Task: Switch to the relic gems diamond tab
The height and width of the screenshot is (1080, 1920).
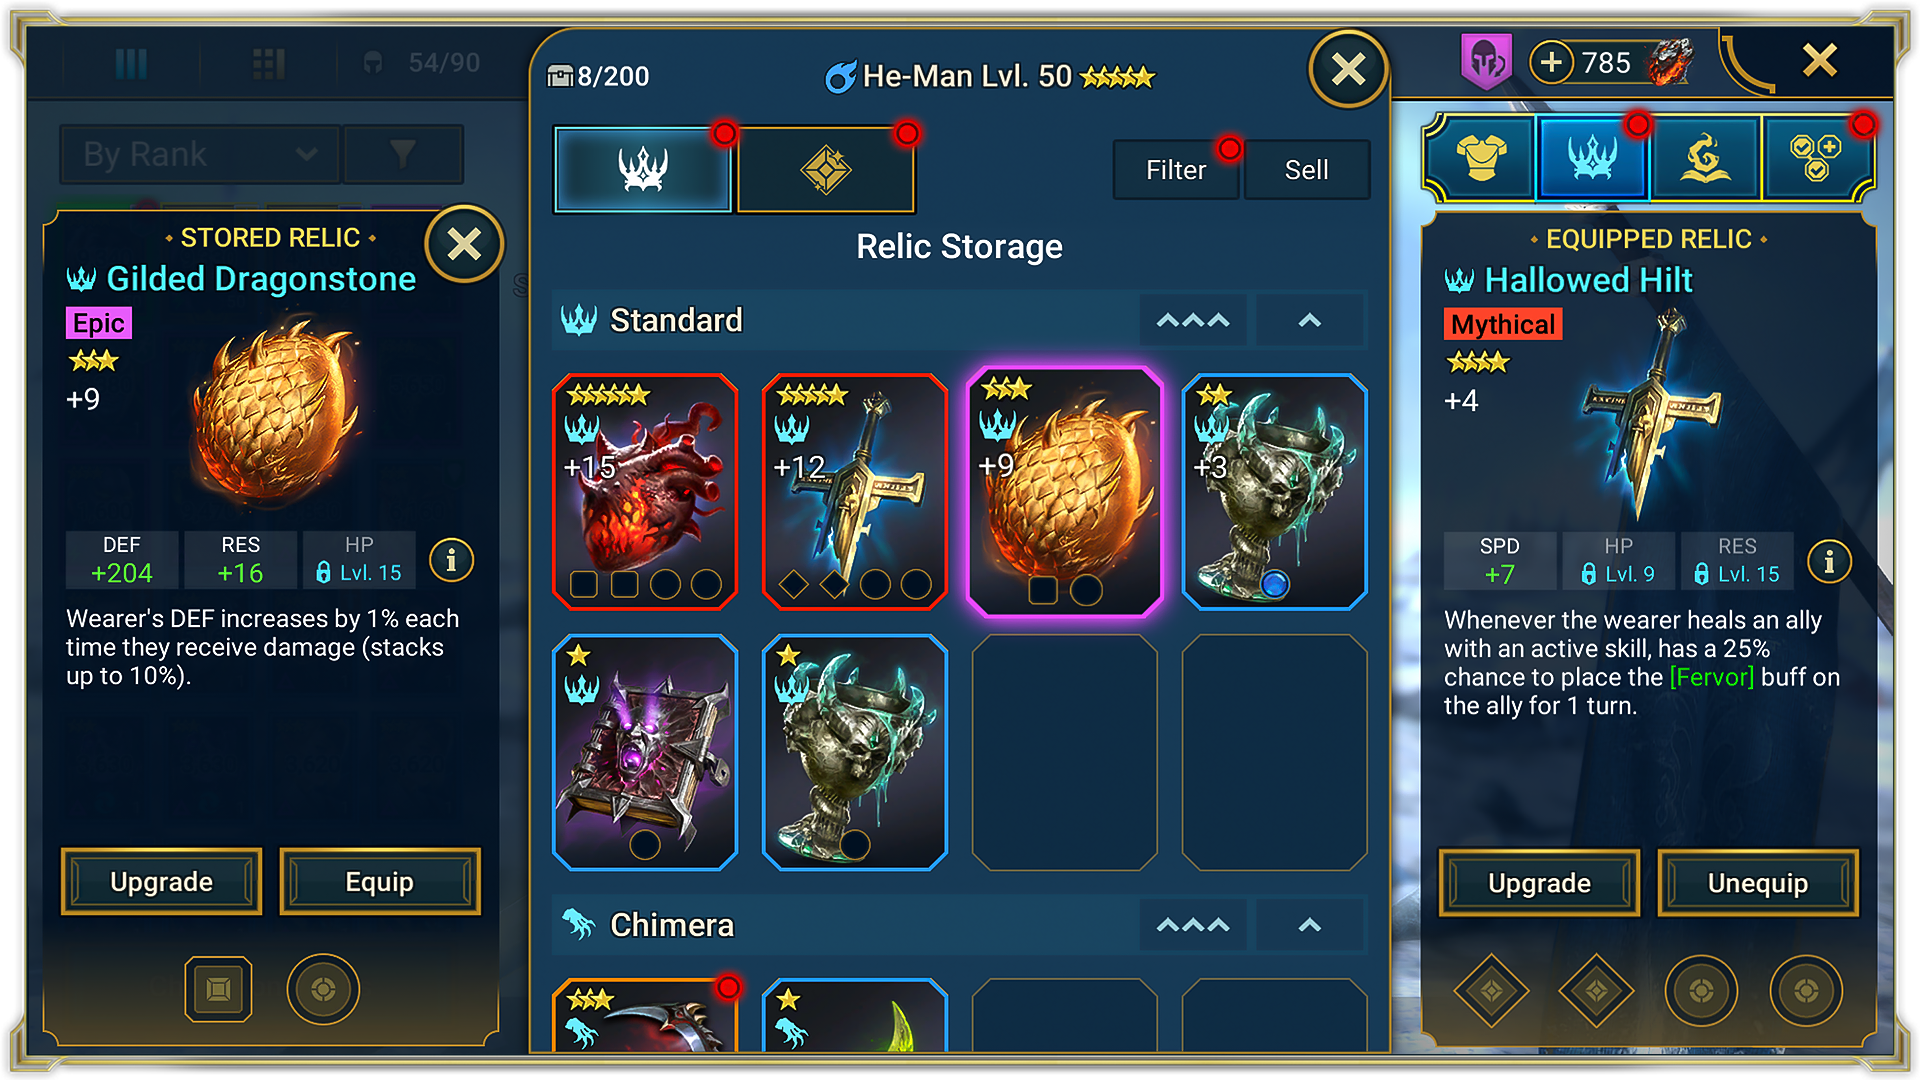Action: click(x=825, y=169)
